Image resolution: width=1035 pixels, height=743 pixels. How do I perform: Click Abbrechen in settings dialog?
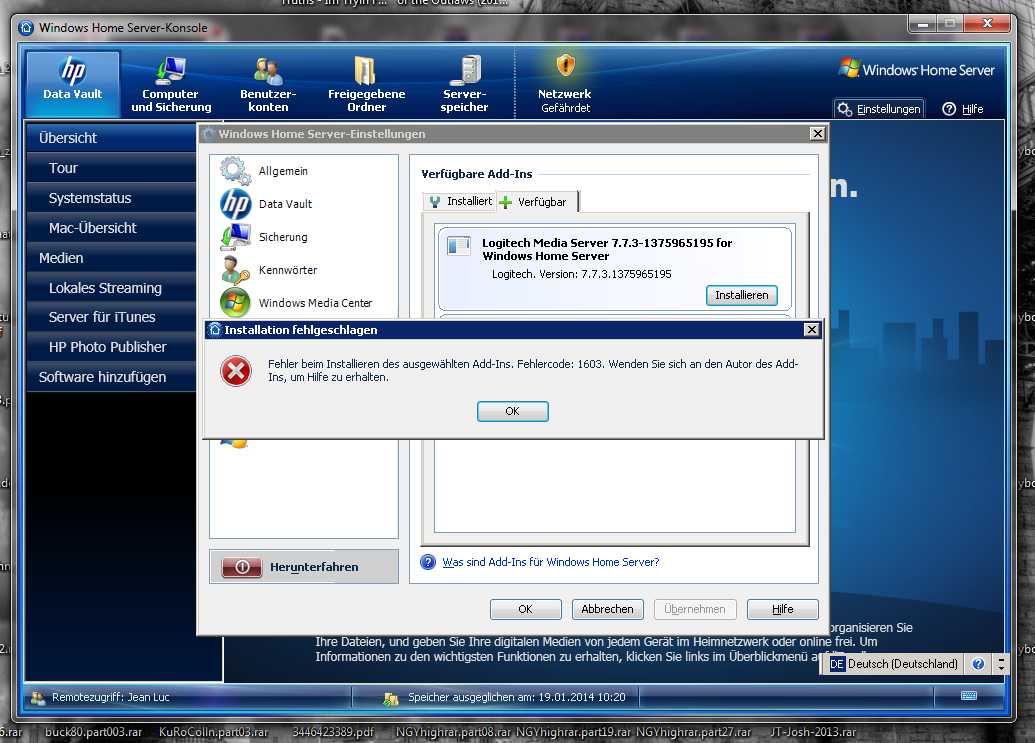tap(607, 609)
